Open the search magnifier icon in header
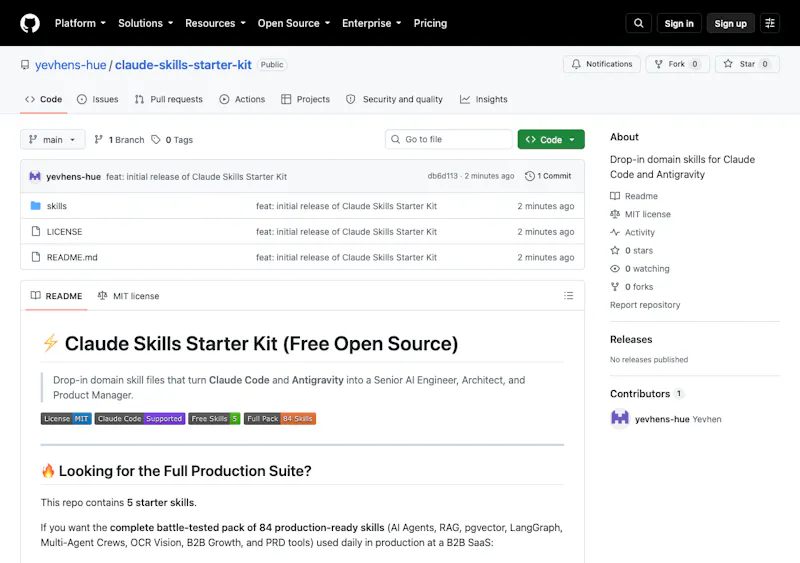The image size is (800, 563). (638, 23)
